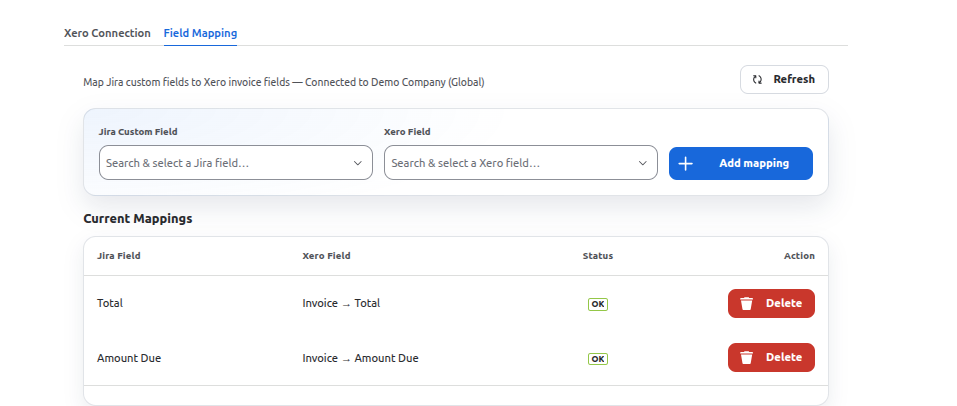957x406 pixels.
Task: Click the 'Invoice → Amount Due' cell
Action: tap(360, 358)
